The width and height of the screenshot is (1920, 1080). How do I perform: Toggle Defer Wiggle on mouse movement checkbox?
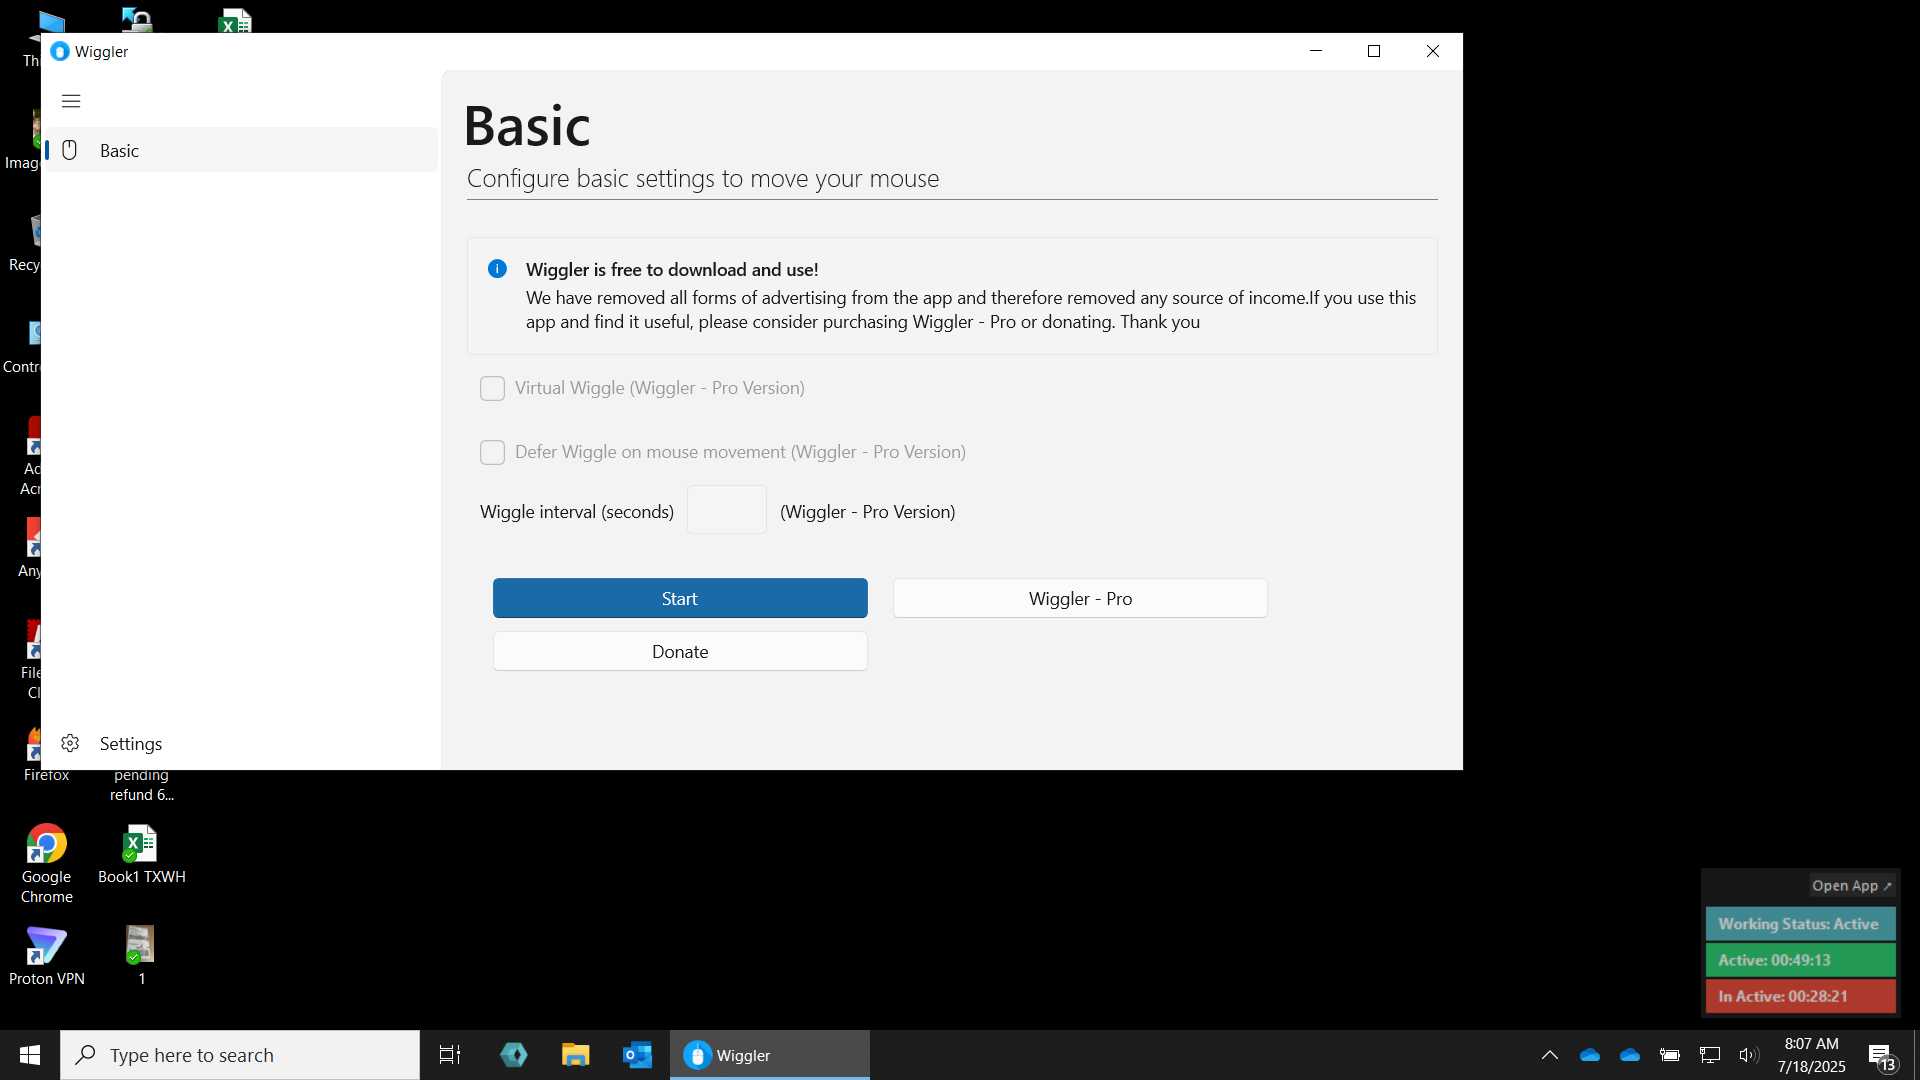[x=492, y=452]
